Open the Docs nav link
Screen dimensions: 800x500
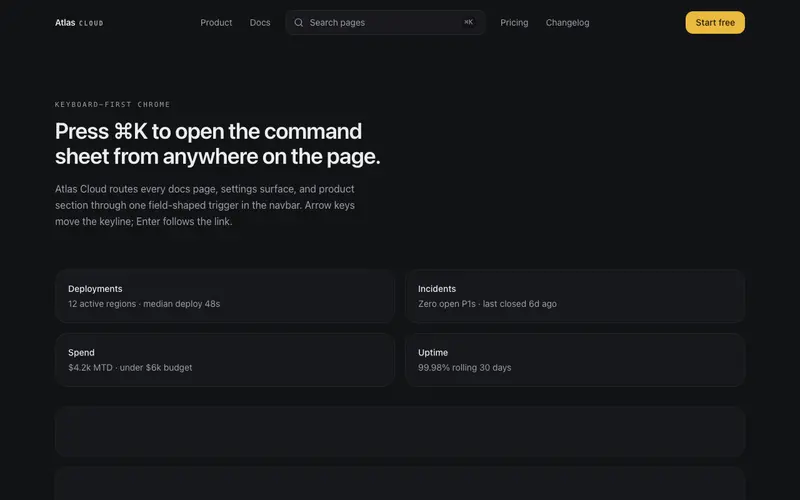tap(260, 23)
